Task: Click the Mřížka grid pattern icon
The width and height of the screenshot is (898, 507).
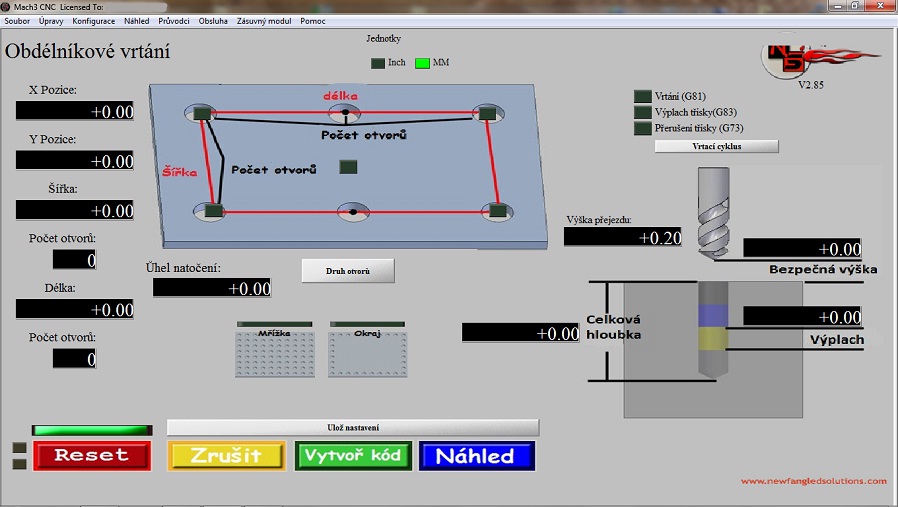Action: tap(274, 351)
